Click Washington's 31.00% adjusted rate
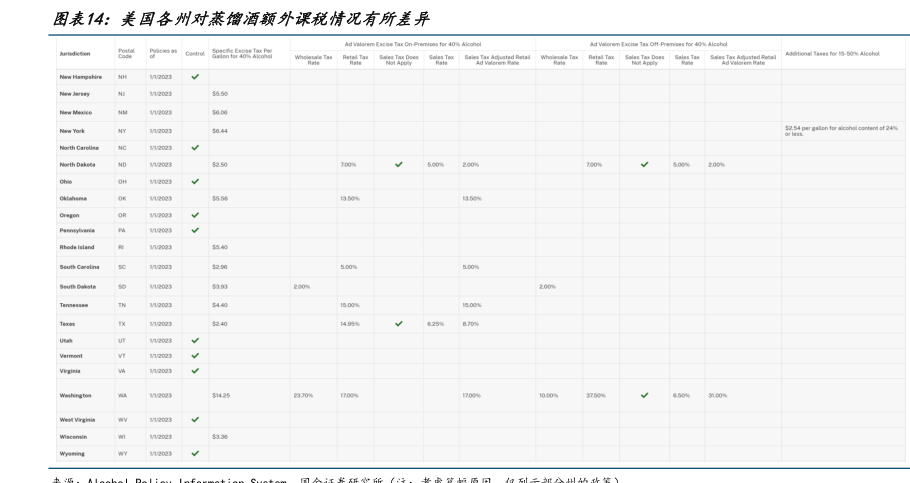Screen dimensions: 910x483 pos(717,395)
